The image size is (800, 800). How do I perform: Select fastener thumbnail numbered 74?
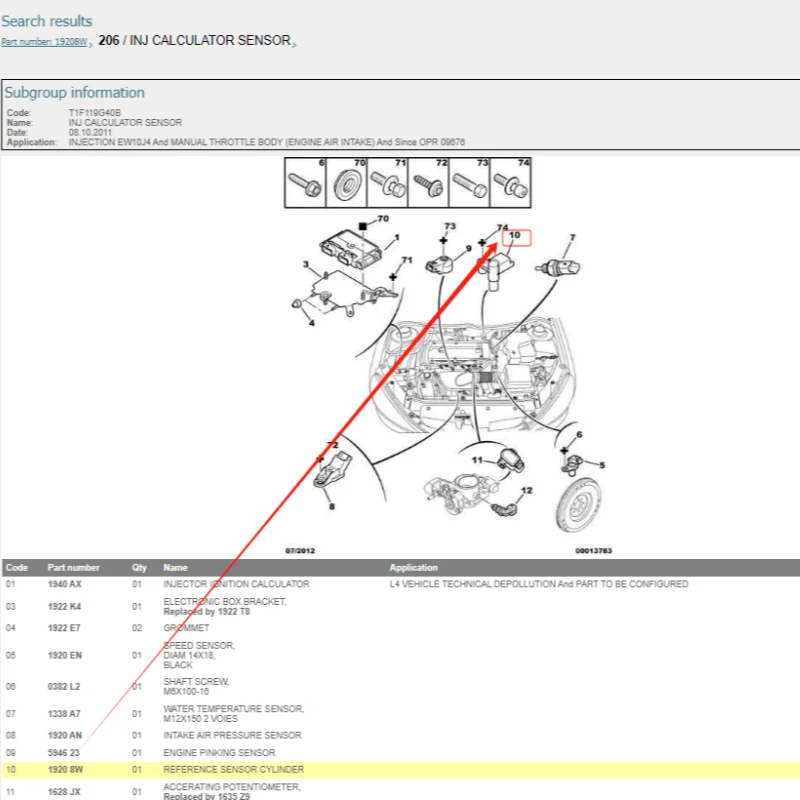tap(510, 183)
